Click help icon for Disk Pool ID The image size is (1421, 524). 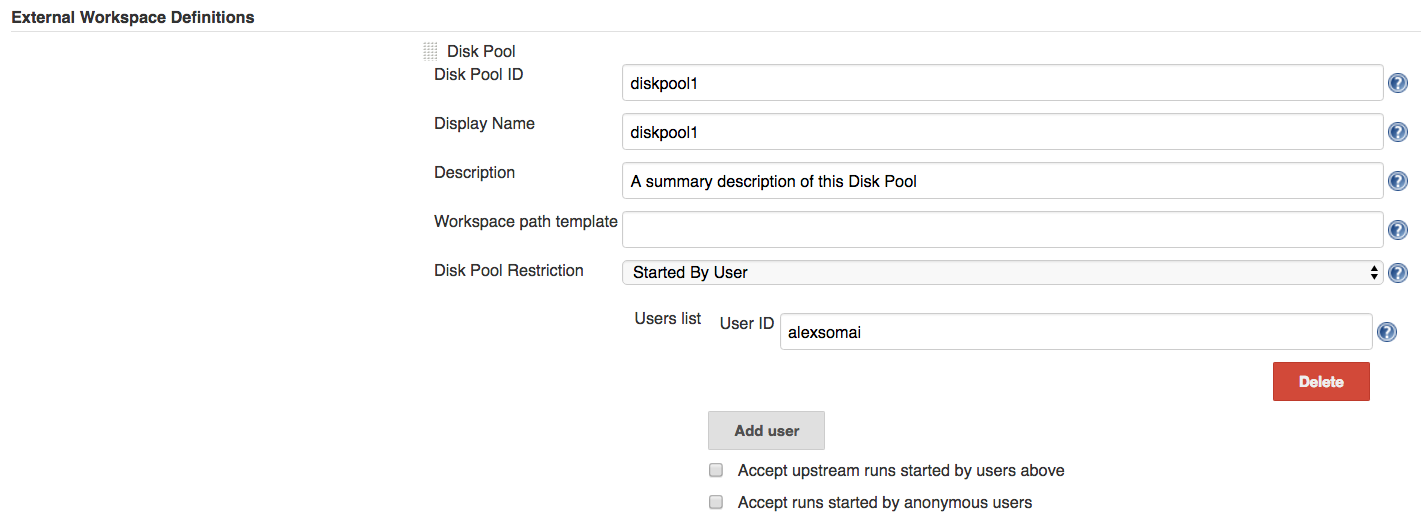click(x=1398, y=84)
